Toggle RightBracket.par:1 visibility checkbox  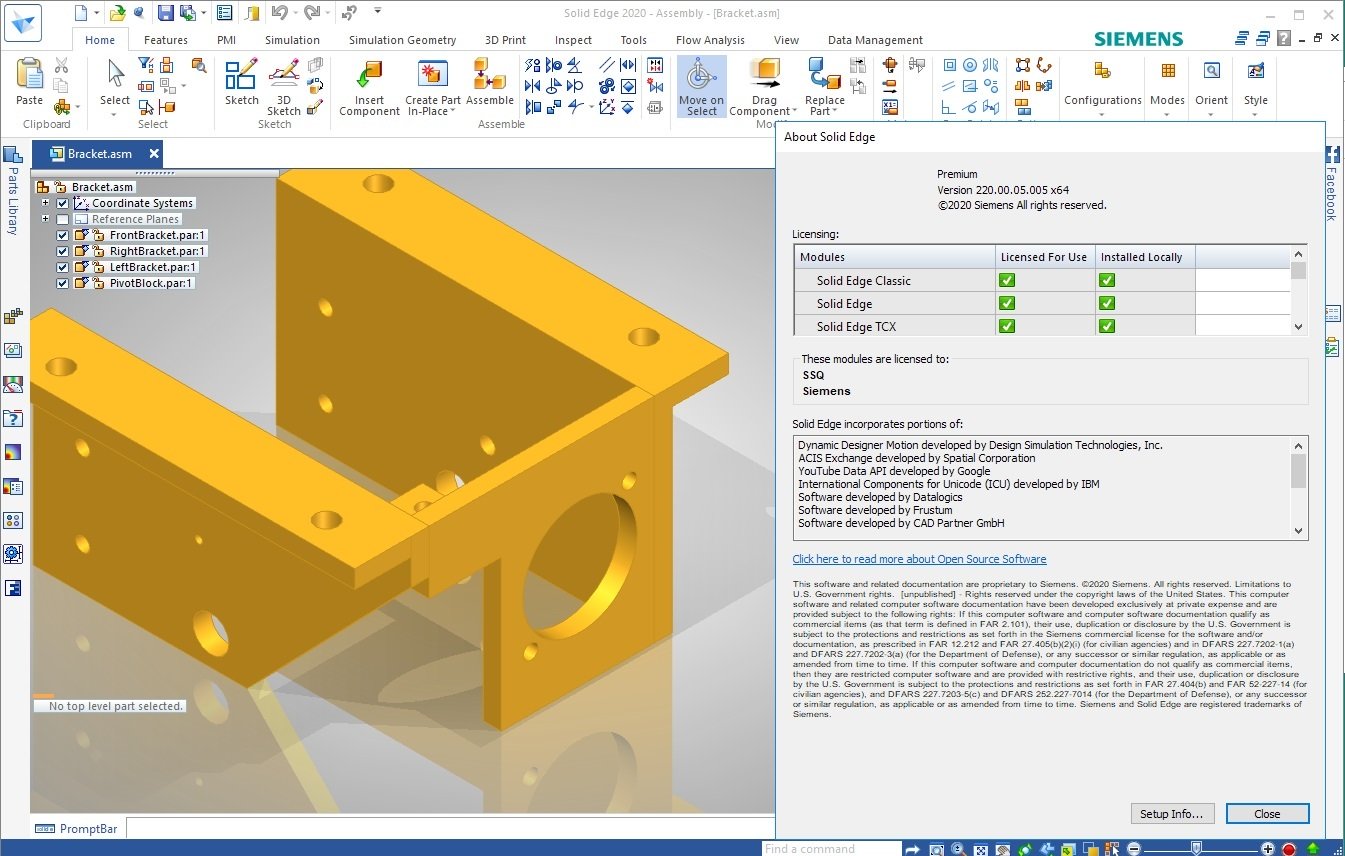point(63,251)
